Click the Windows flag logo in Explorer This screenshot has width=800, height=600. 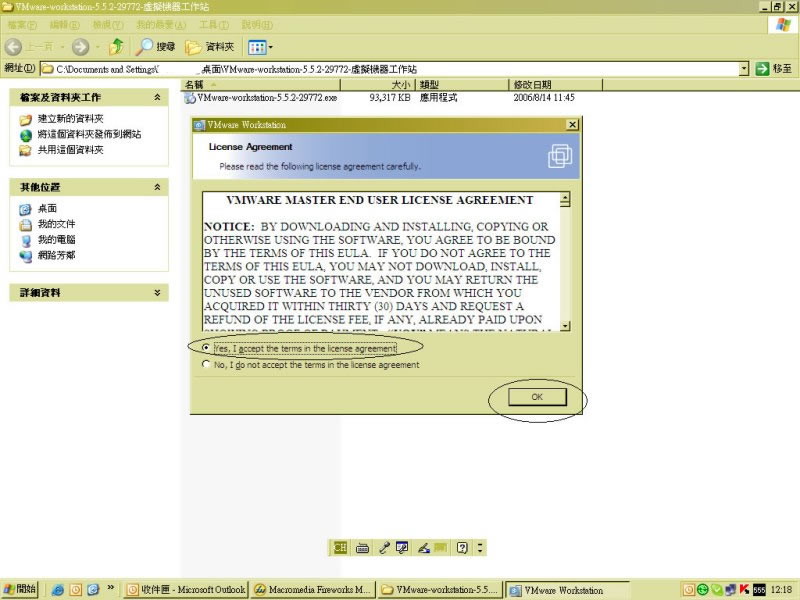pyautogui.click(x=783, y=24)
